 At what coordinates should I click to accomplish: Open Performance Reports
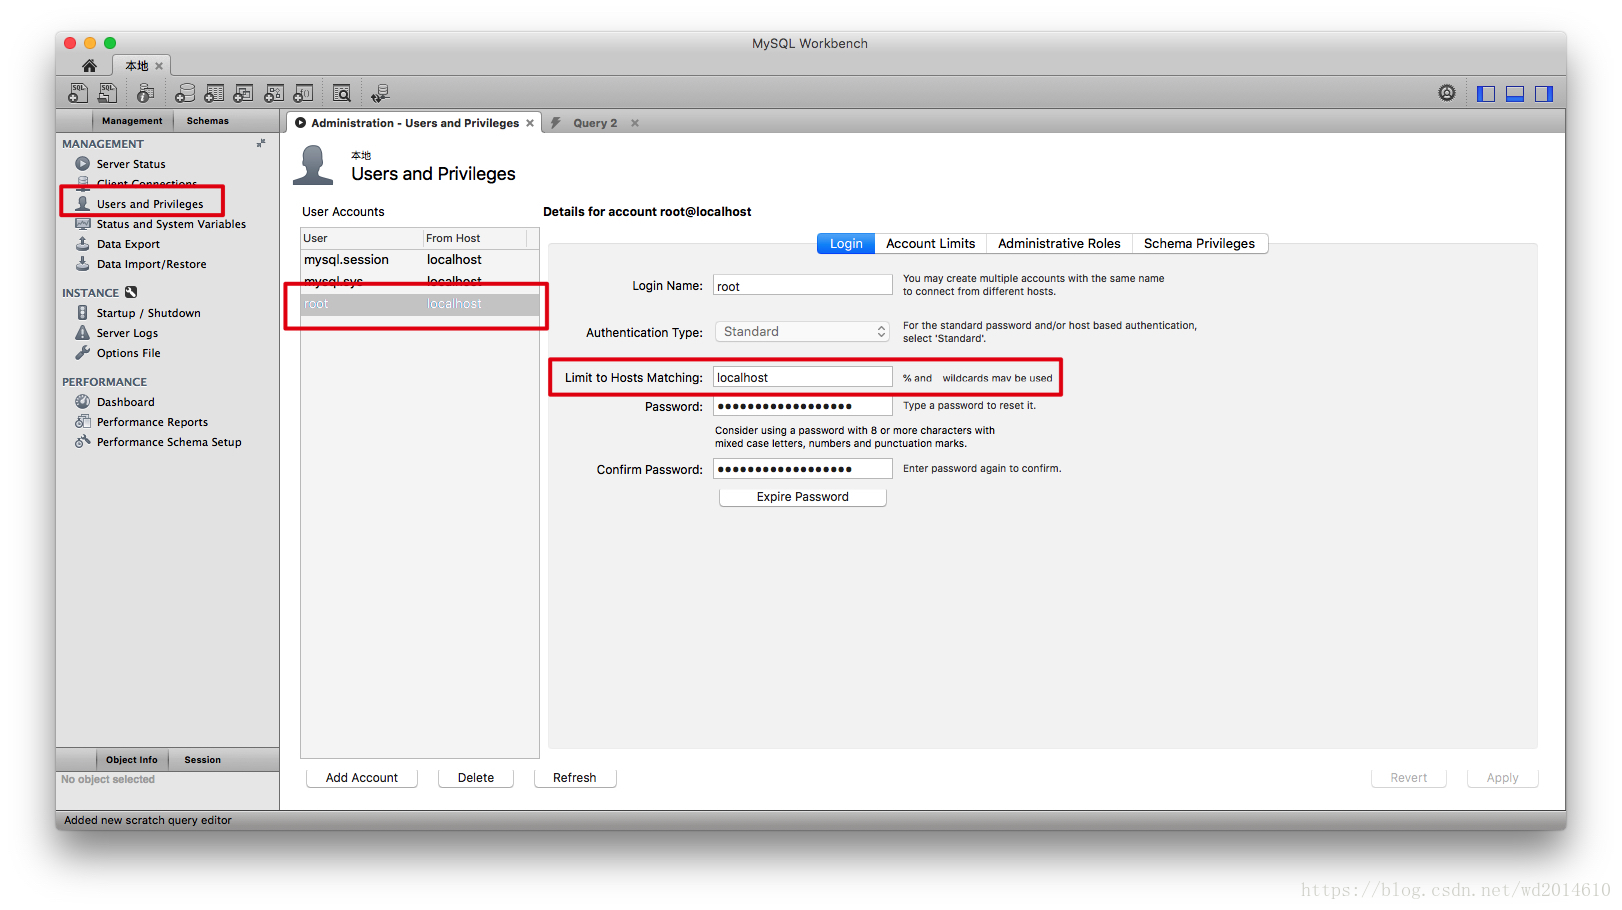tap(152, 422)
